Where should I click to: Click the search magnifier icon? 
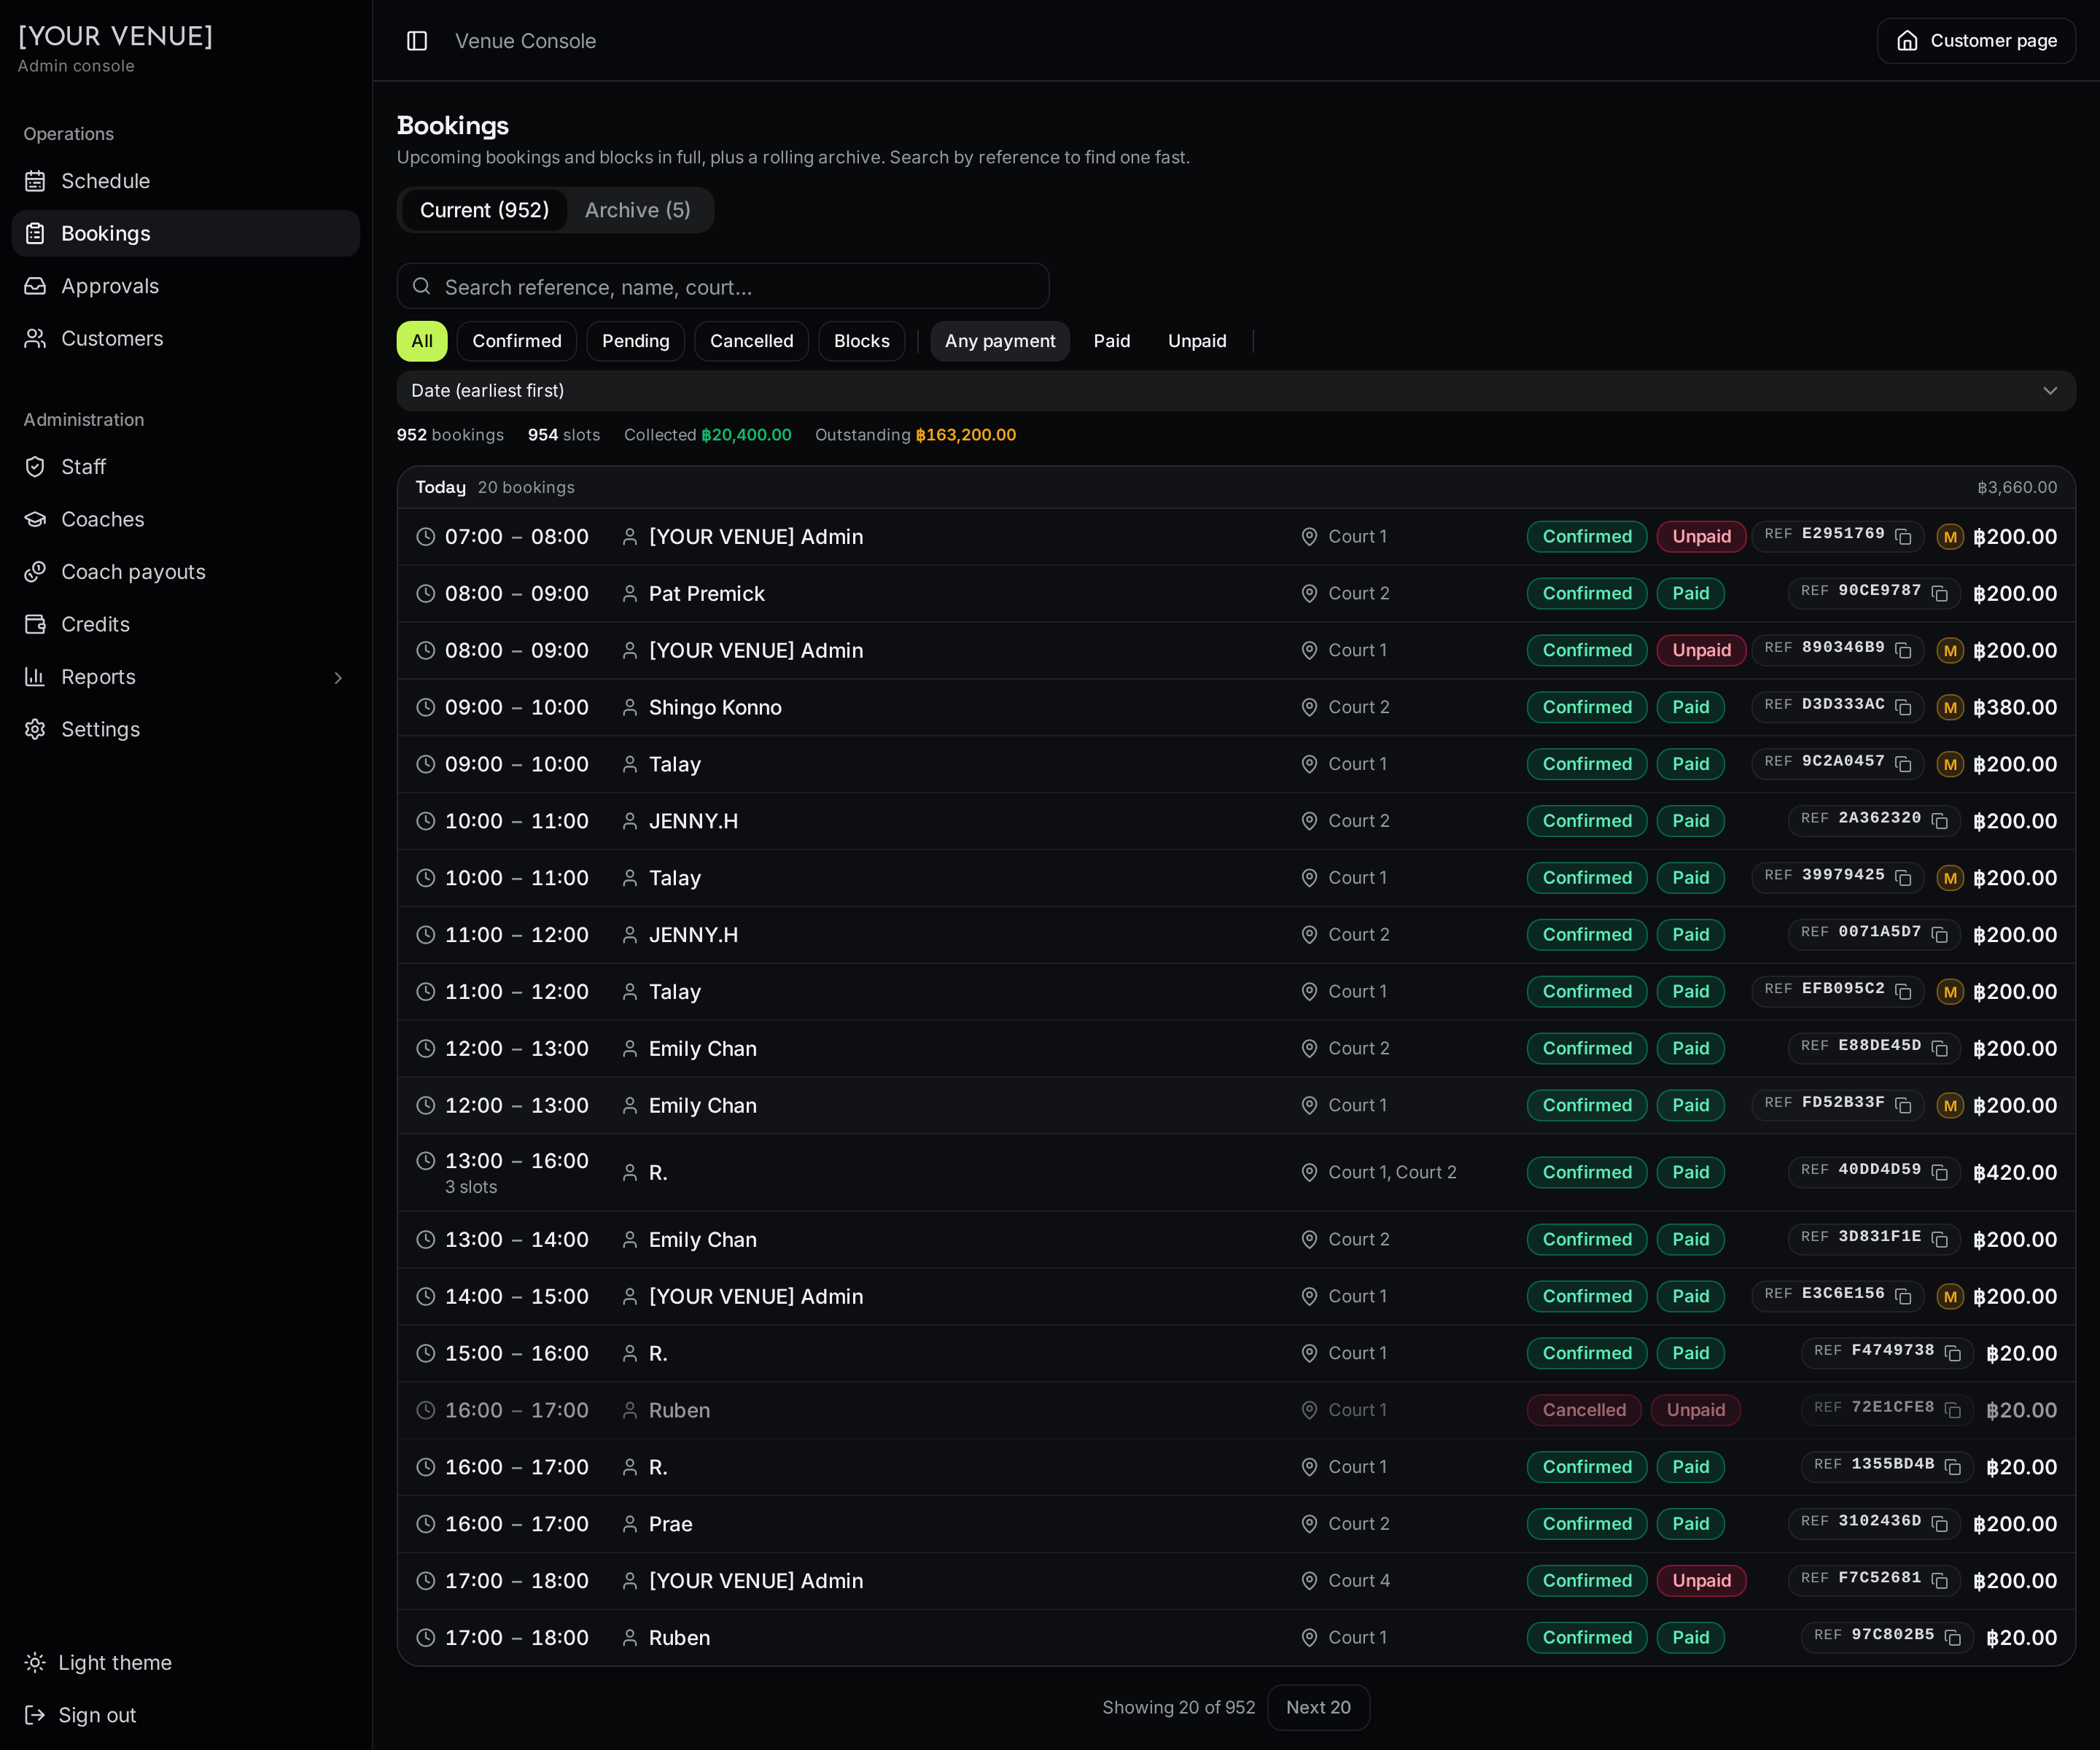(x=422, y=286)
